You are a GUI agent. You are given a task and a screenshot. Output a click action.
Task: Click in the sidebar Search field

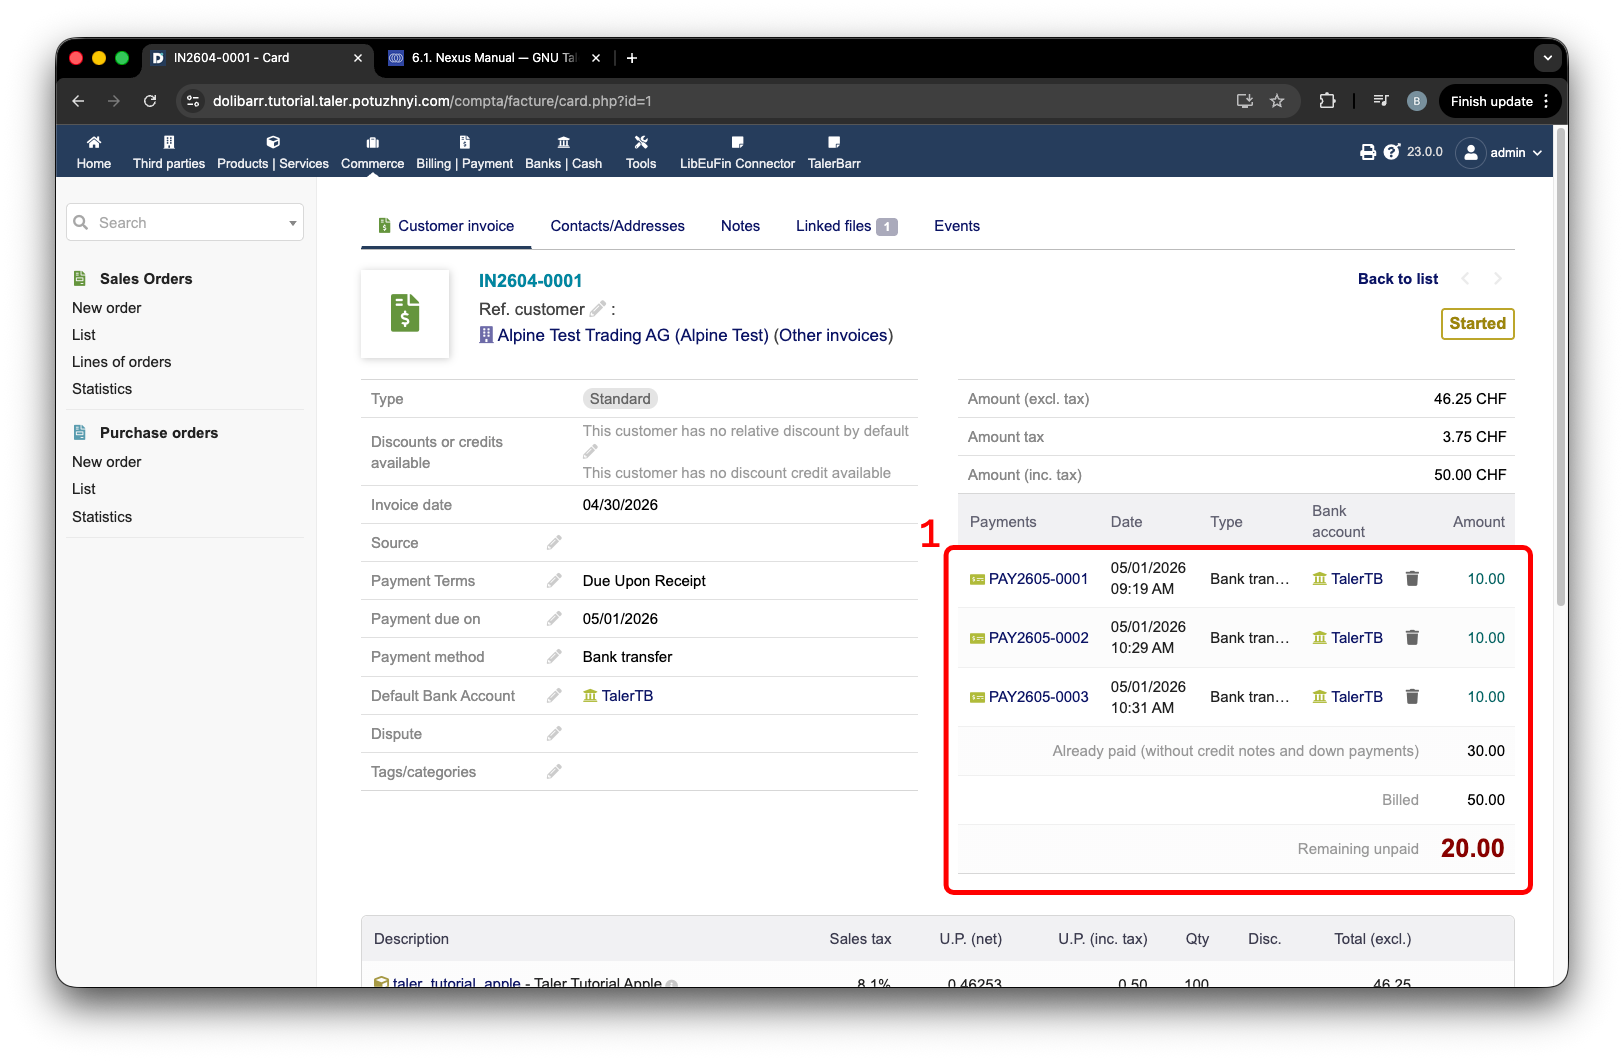point(185,223)
